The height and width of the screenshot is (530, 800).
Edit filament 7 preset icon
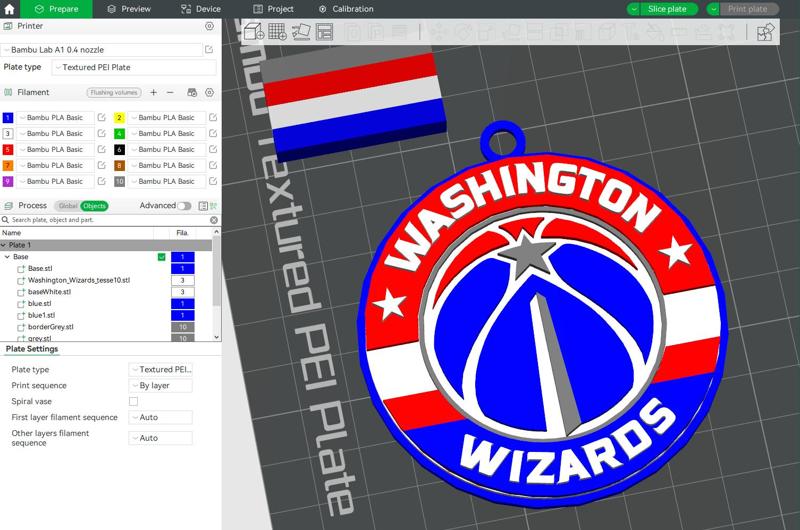(102, 165)
